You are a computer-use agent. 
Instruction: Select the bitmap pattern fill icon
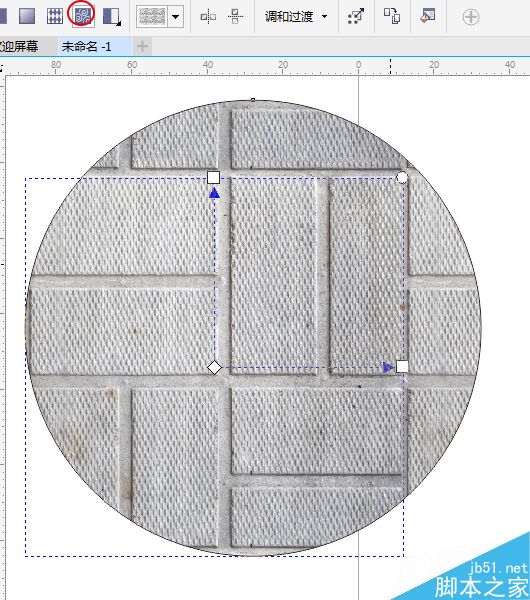[82, 16]
